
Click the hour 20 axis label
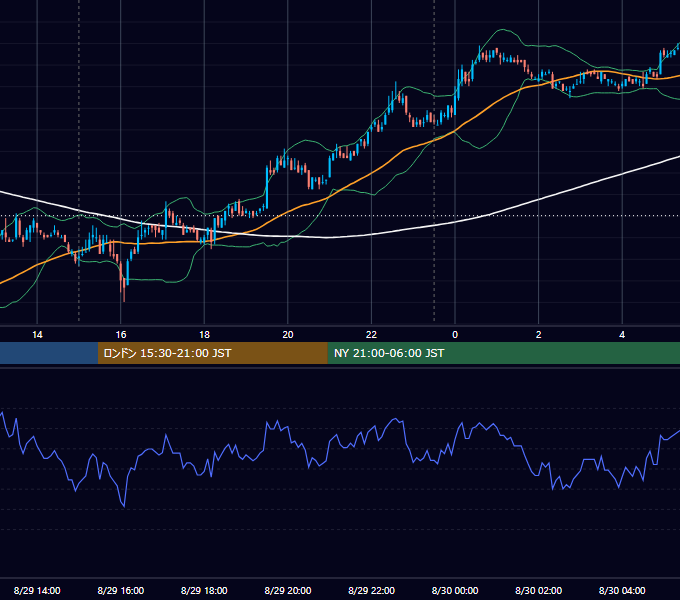(288, 335)
